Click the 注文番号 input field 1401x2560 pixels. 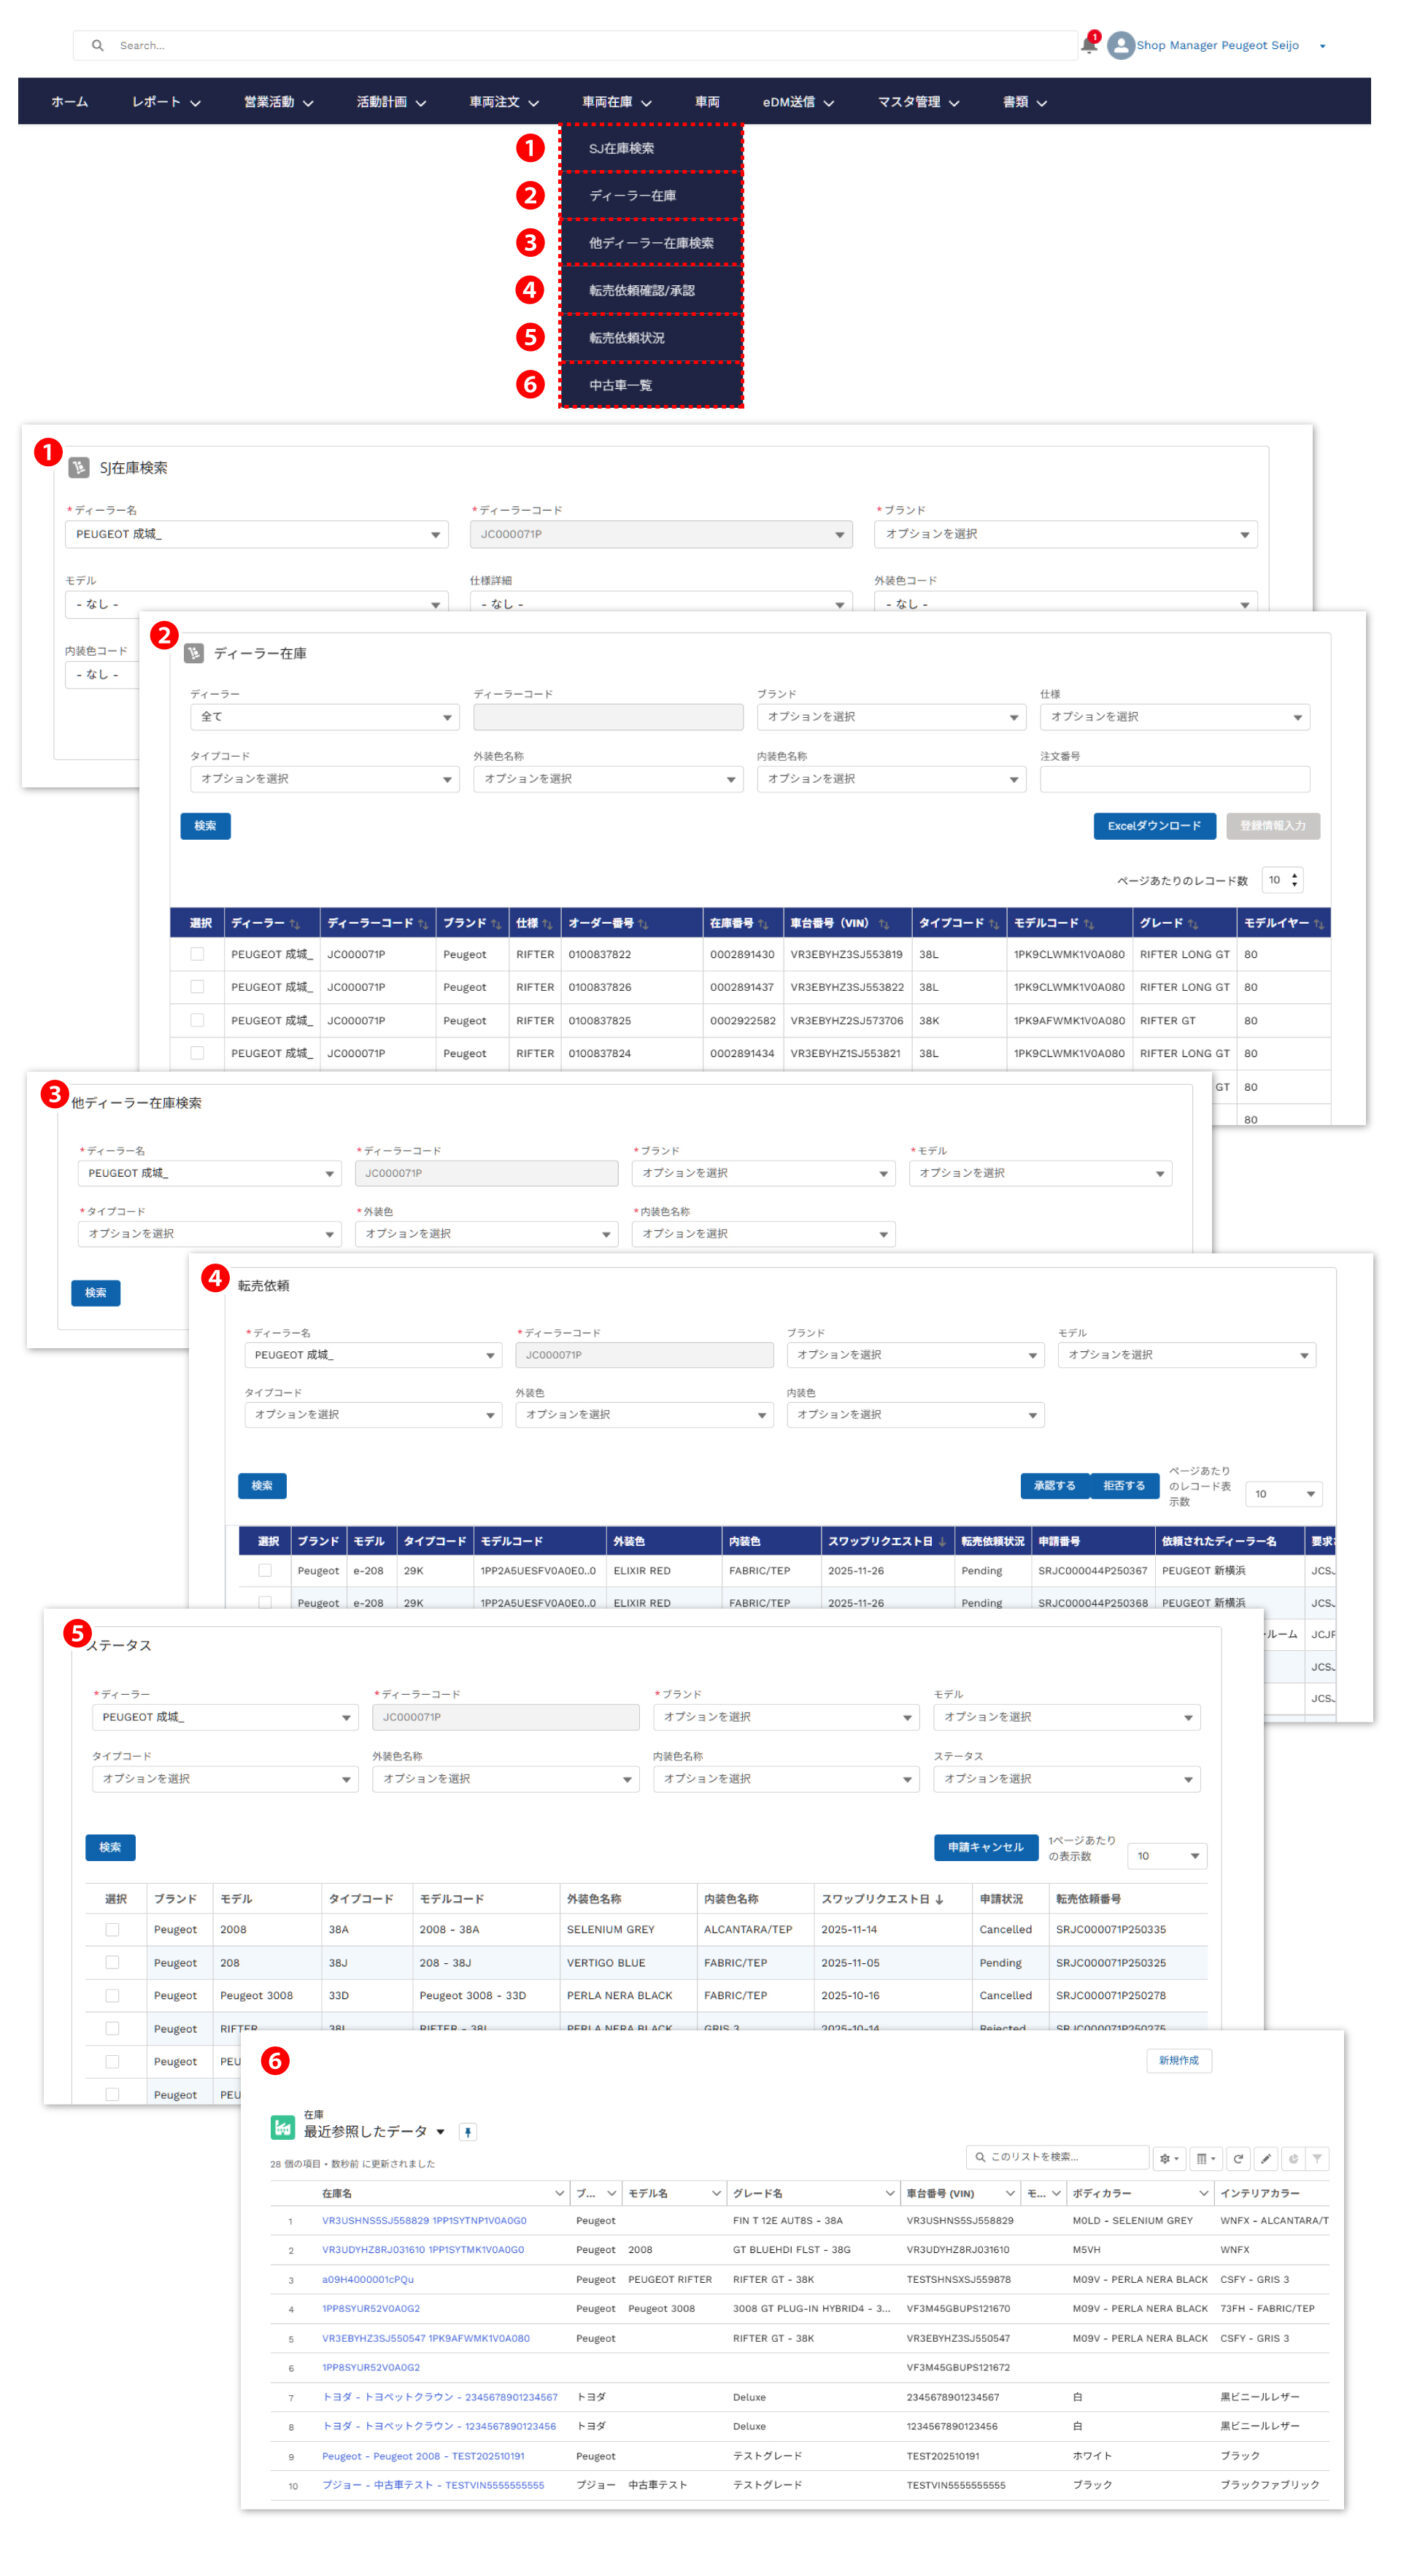click(1174, 779)
